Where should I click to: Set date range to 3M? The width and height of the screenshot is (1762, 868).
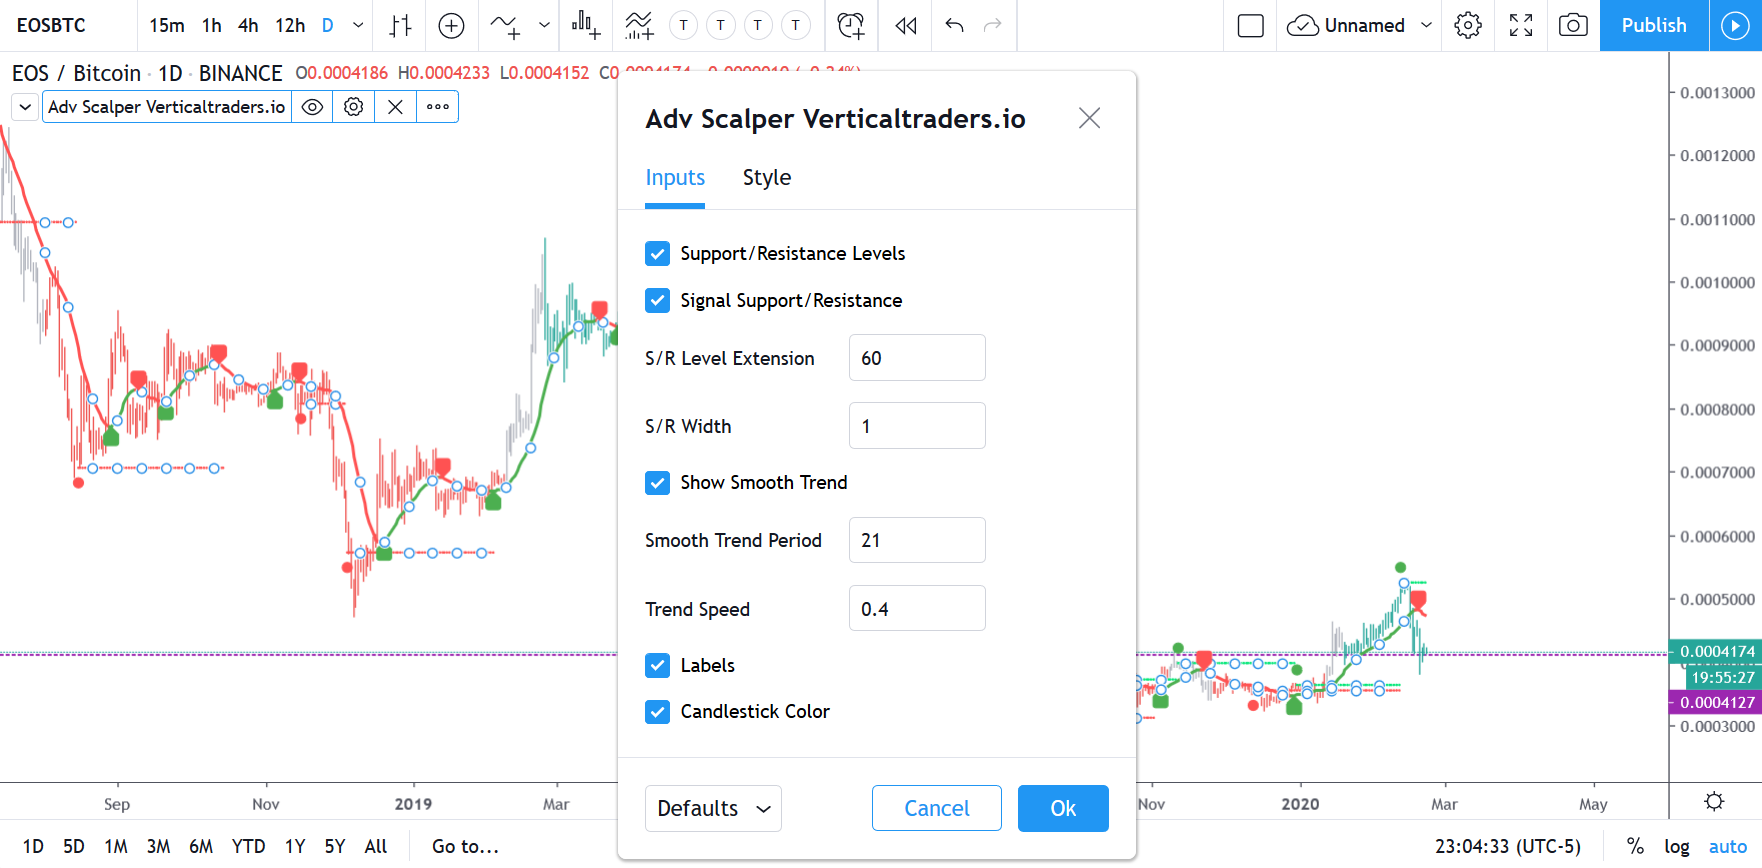pos(158,846)
